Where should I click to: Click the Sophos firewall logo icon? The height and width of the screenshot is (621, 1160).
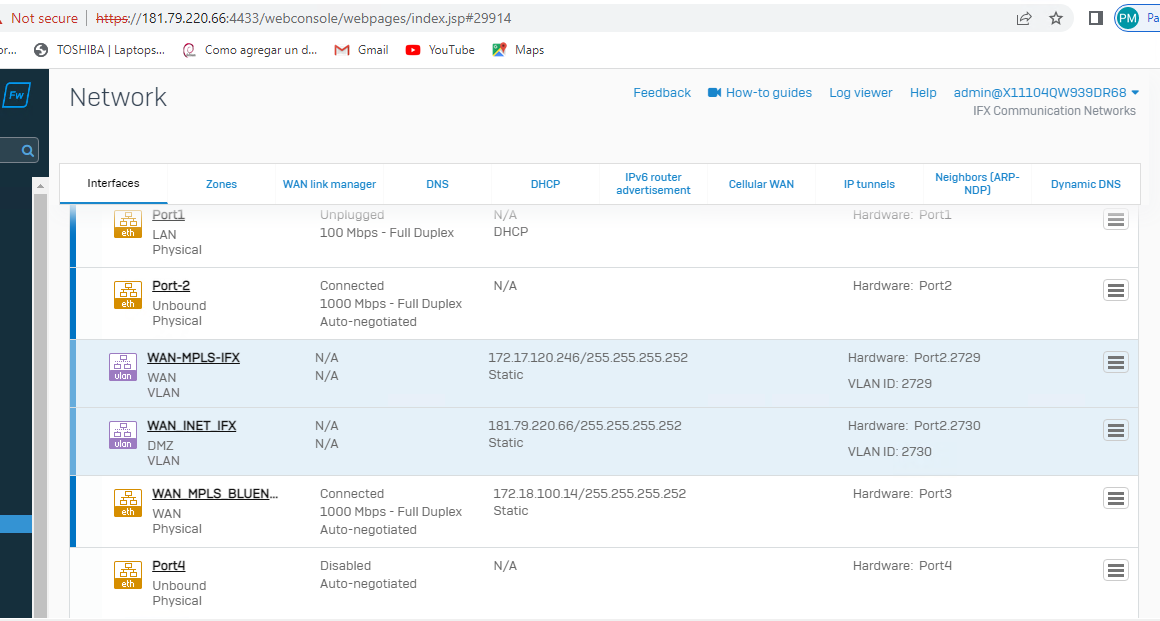[x=16, y=96]
